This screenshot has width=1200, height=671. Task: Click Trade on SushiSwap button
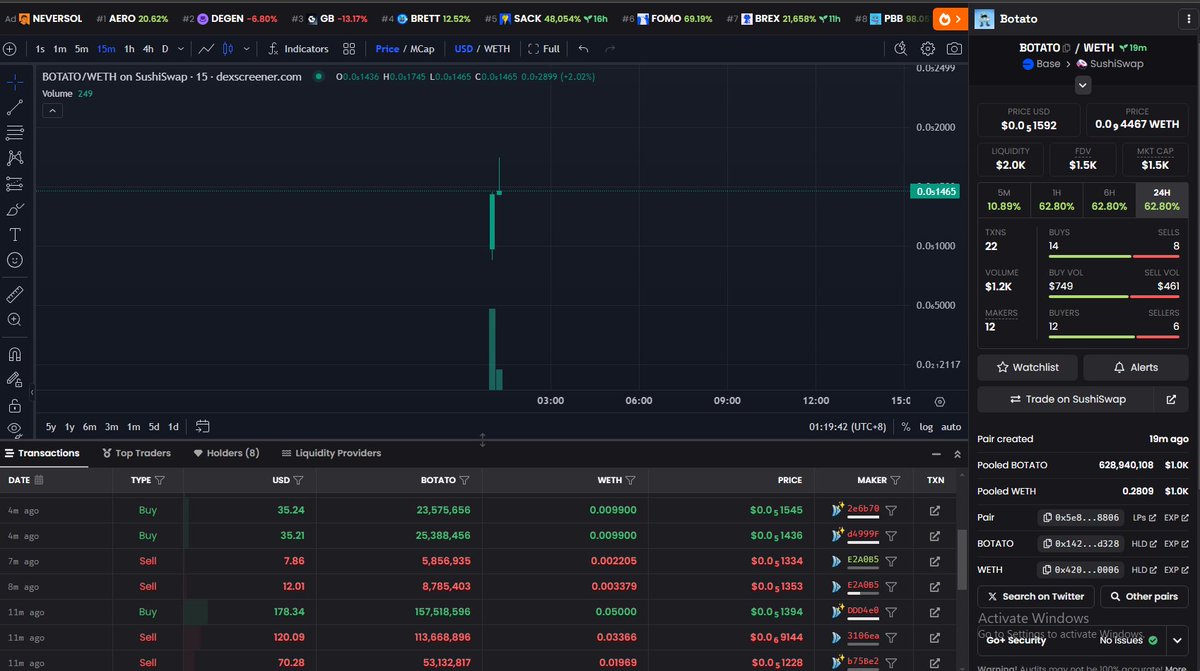tap(1066, 399)
